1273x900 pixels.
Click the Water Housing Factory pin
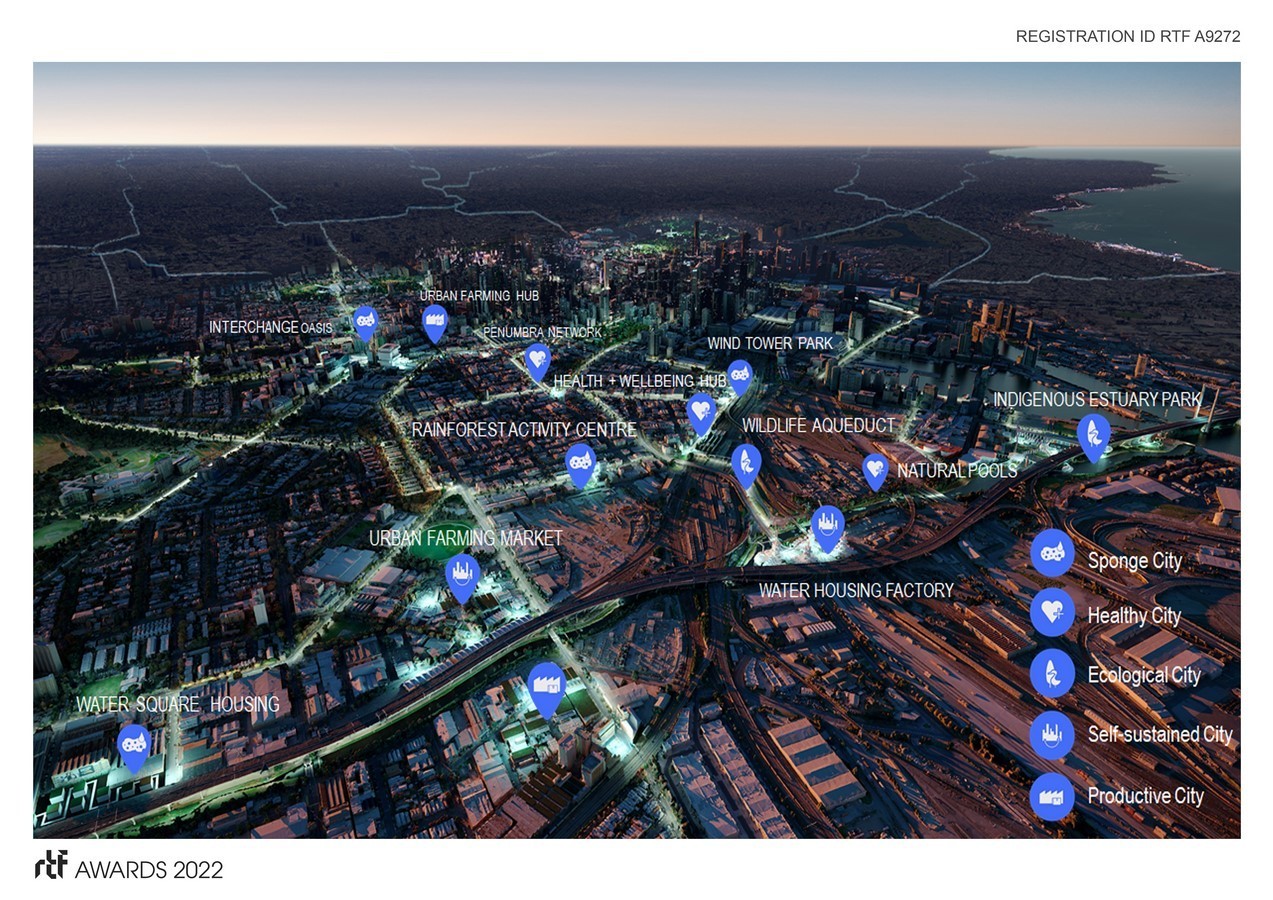pyautogui.click(x=827, y=525)
